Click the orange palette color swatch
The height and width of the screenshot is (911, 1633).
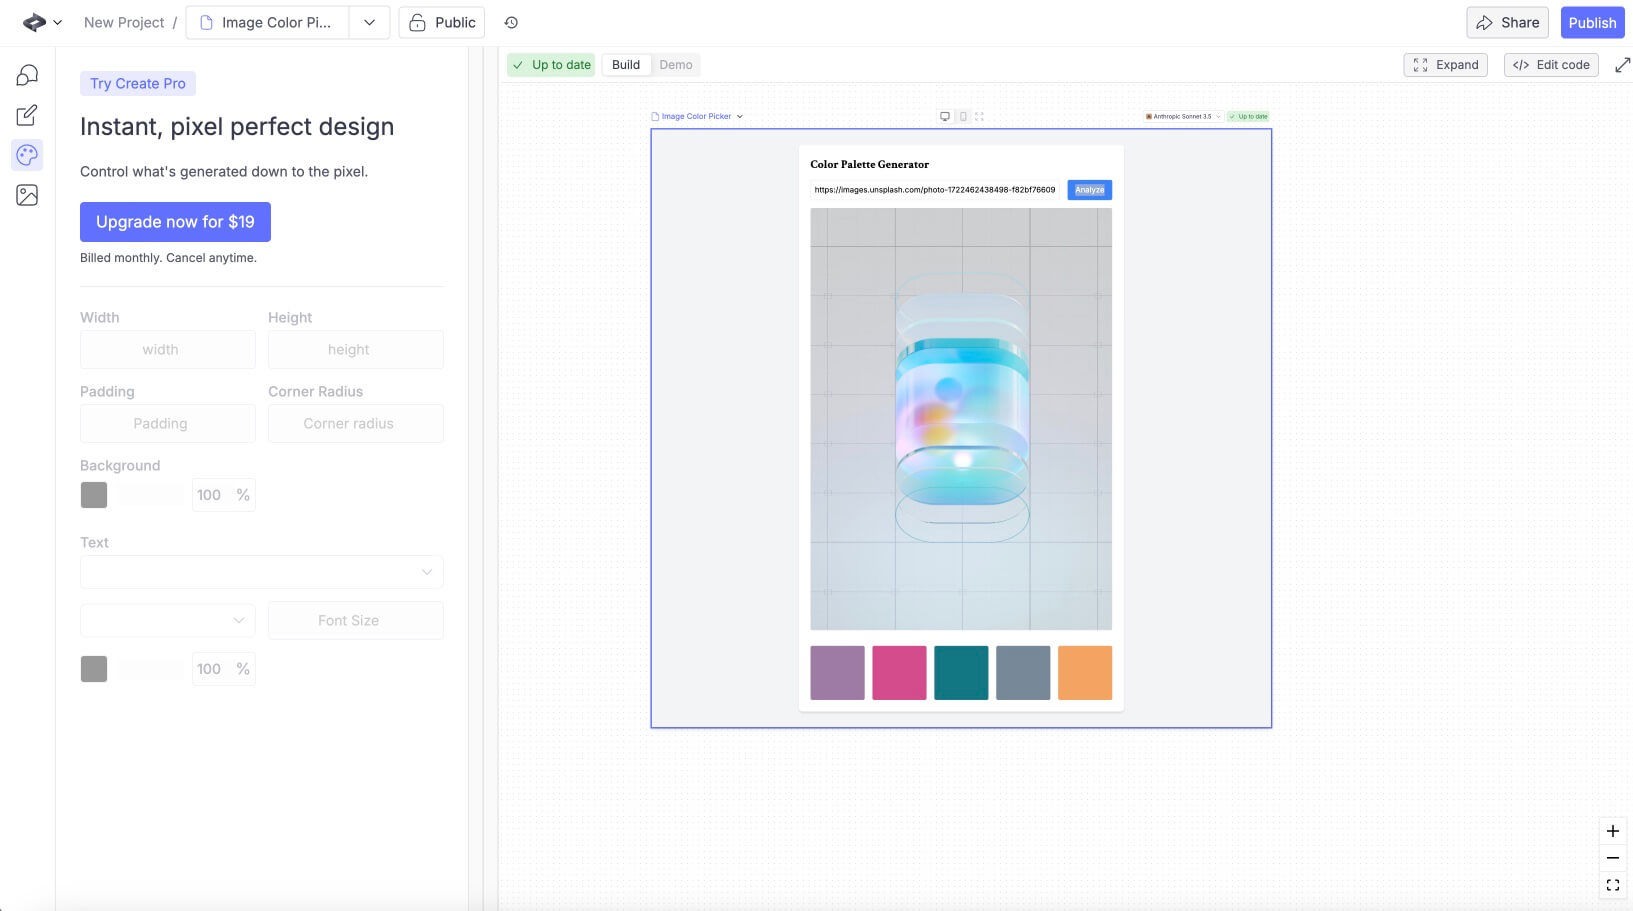(x=1084, y=672)
